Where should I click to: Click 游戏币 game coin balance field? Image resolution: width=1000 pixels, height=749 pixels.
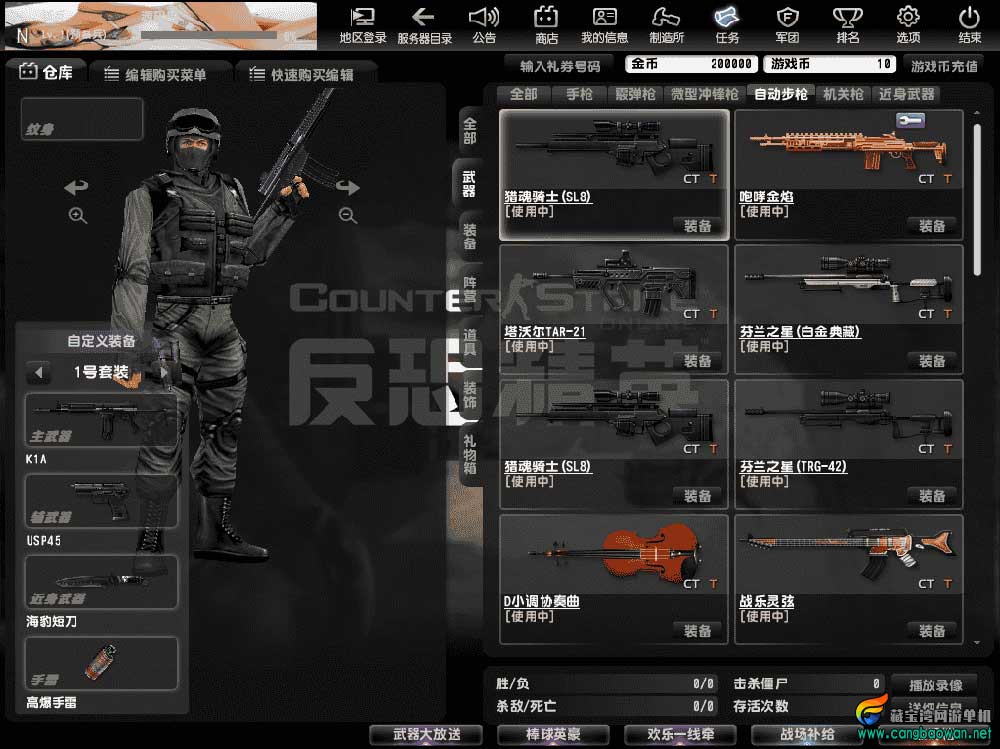830,64
